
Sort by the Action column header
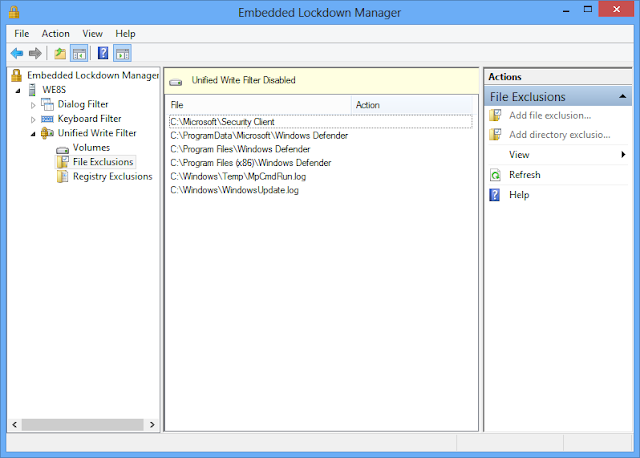(x=412, y=105)
